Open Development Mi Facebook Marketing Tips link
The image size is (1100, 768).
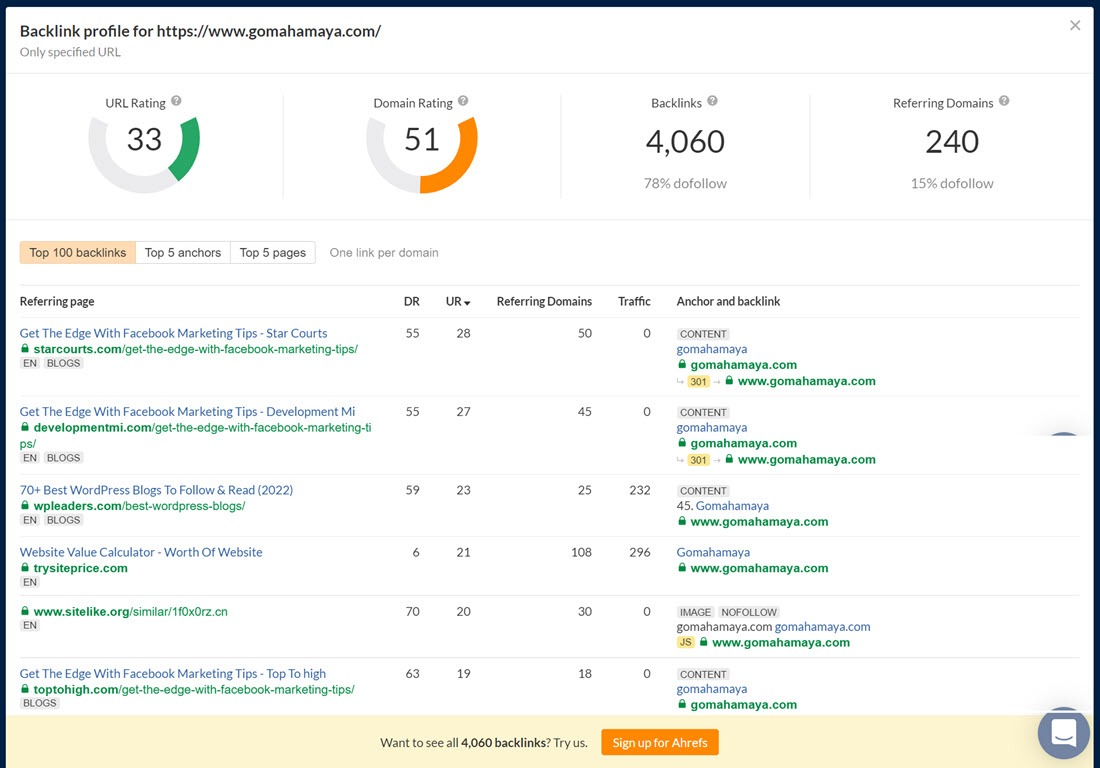[187, 412]
